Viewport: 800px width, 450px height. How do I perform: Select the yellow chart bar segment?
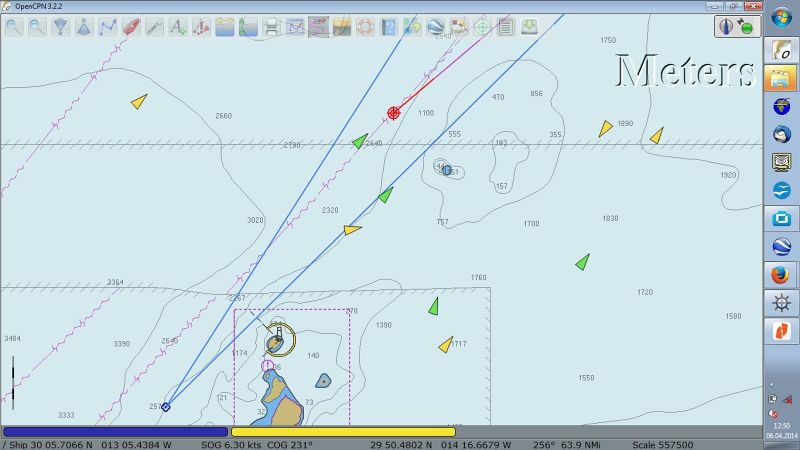[343, 432]
